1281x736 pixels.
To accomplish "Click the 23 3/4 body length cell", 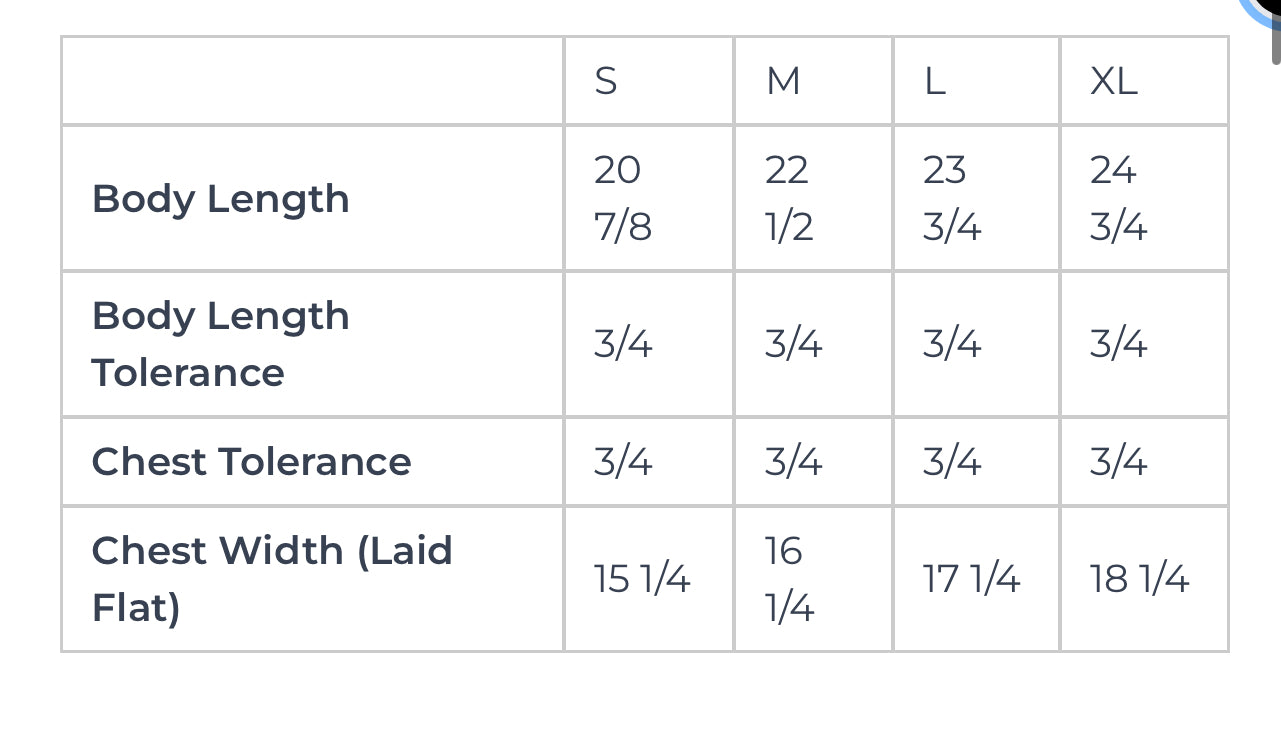I will (951, 198).
